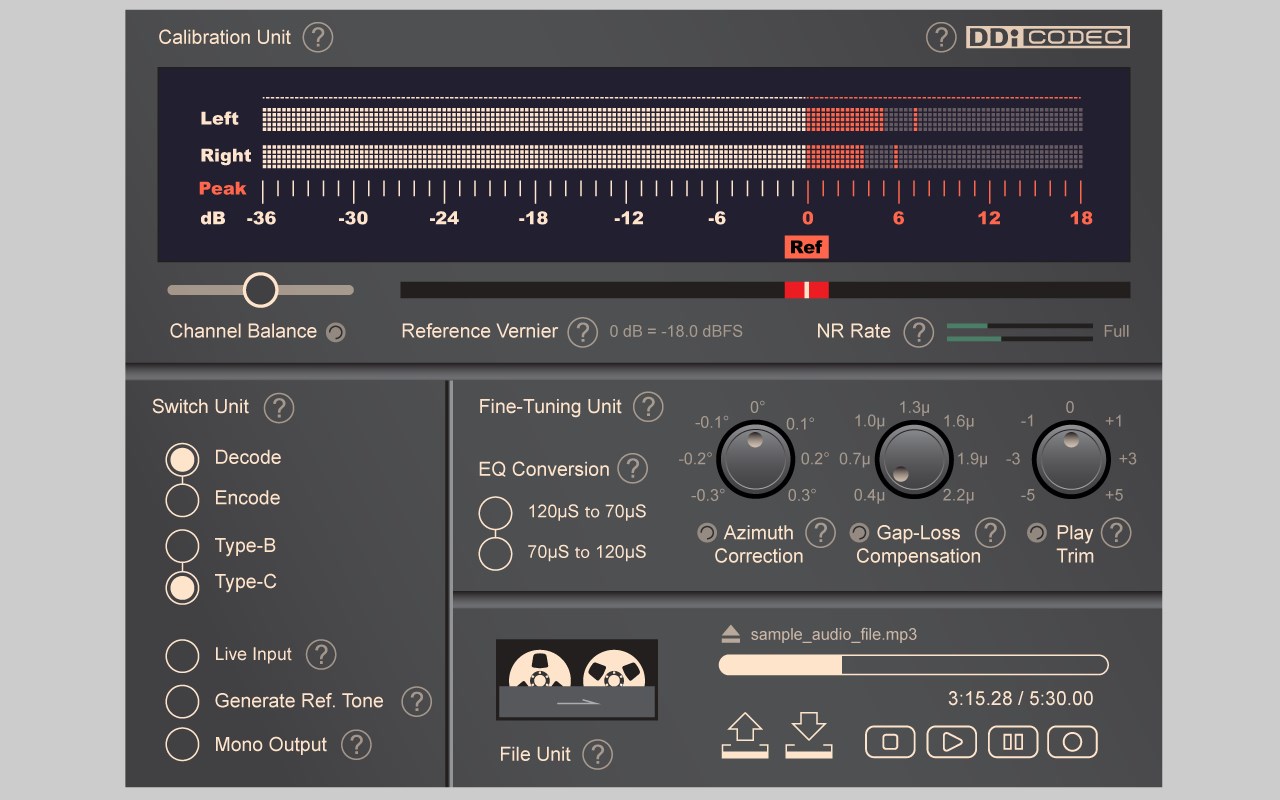This screenshot has height=800, width=1280.
Task: Click the Left channel meter bar
Action: [672, 119]
